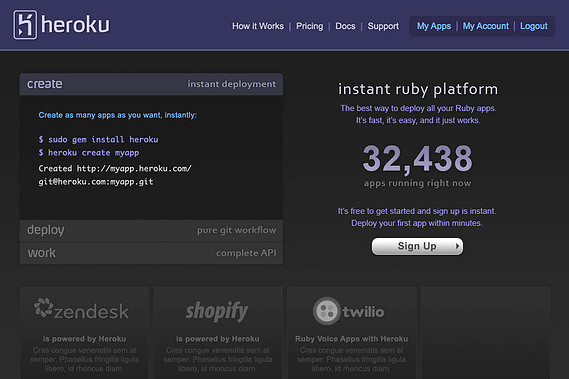The image size is (569, 379).
Task: Go to the Docs link
Action: (345, 26)
